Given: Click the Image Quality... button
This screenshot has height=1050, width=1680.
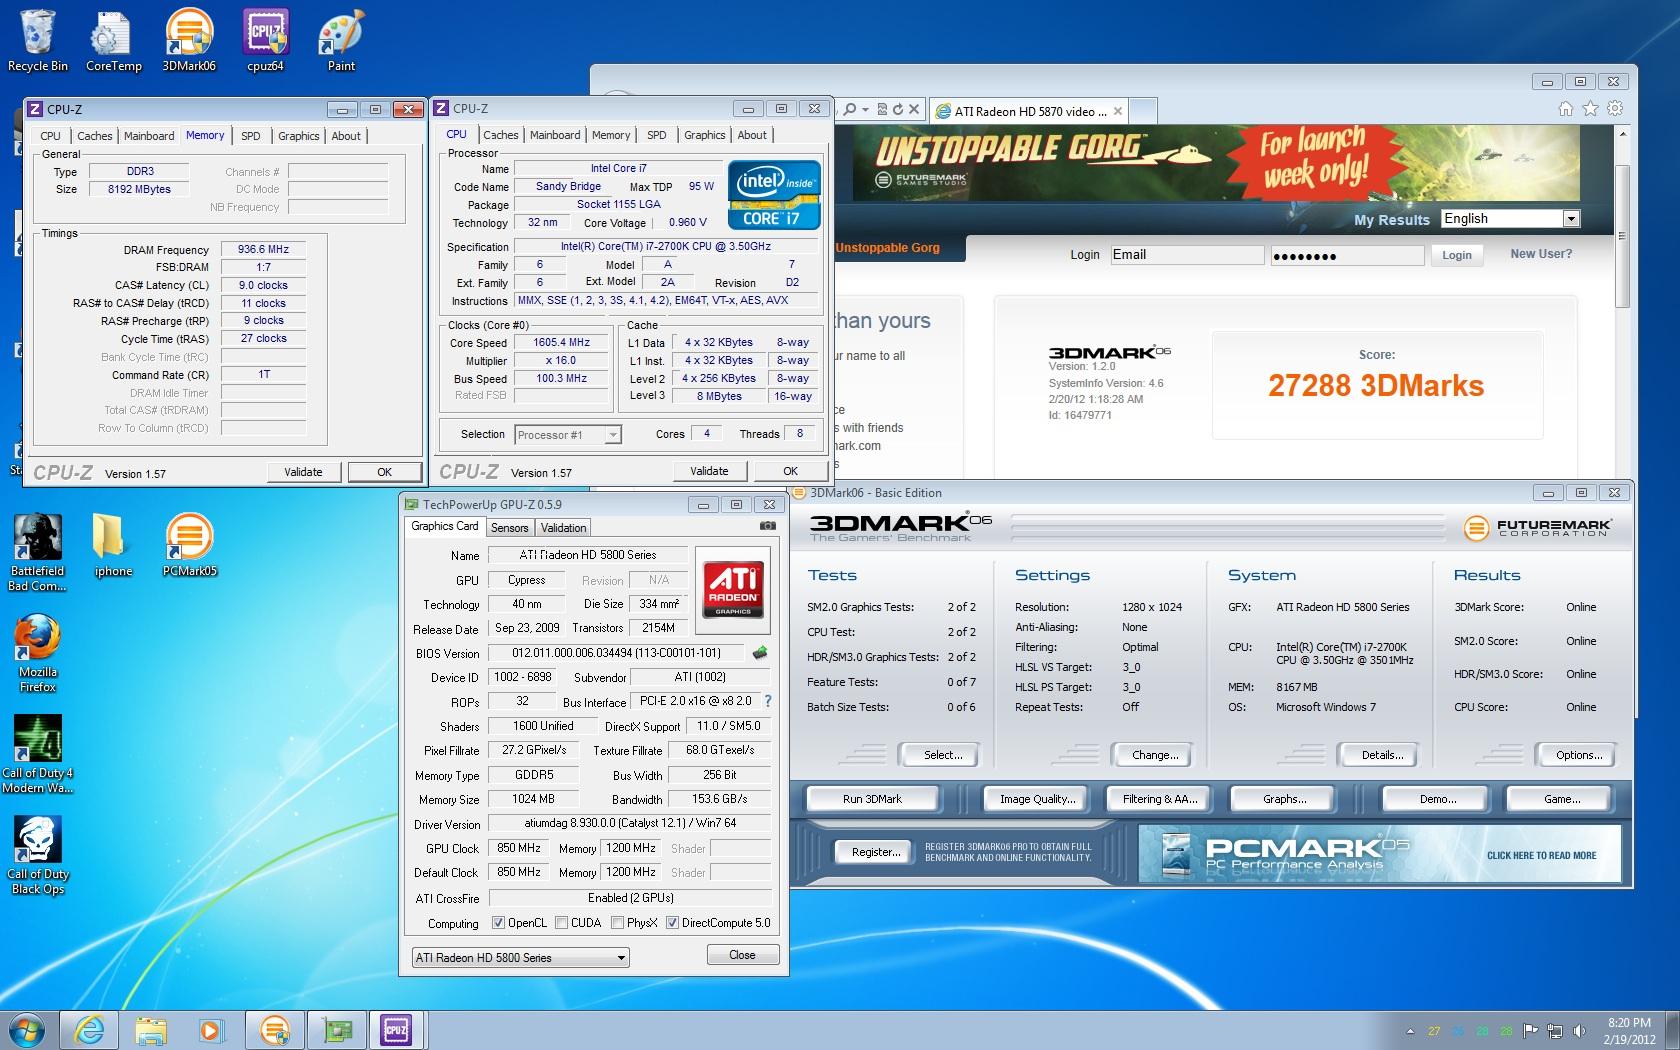Looking at the screenshot, I should coord(1038,799).
